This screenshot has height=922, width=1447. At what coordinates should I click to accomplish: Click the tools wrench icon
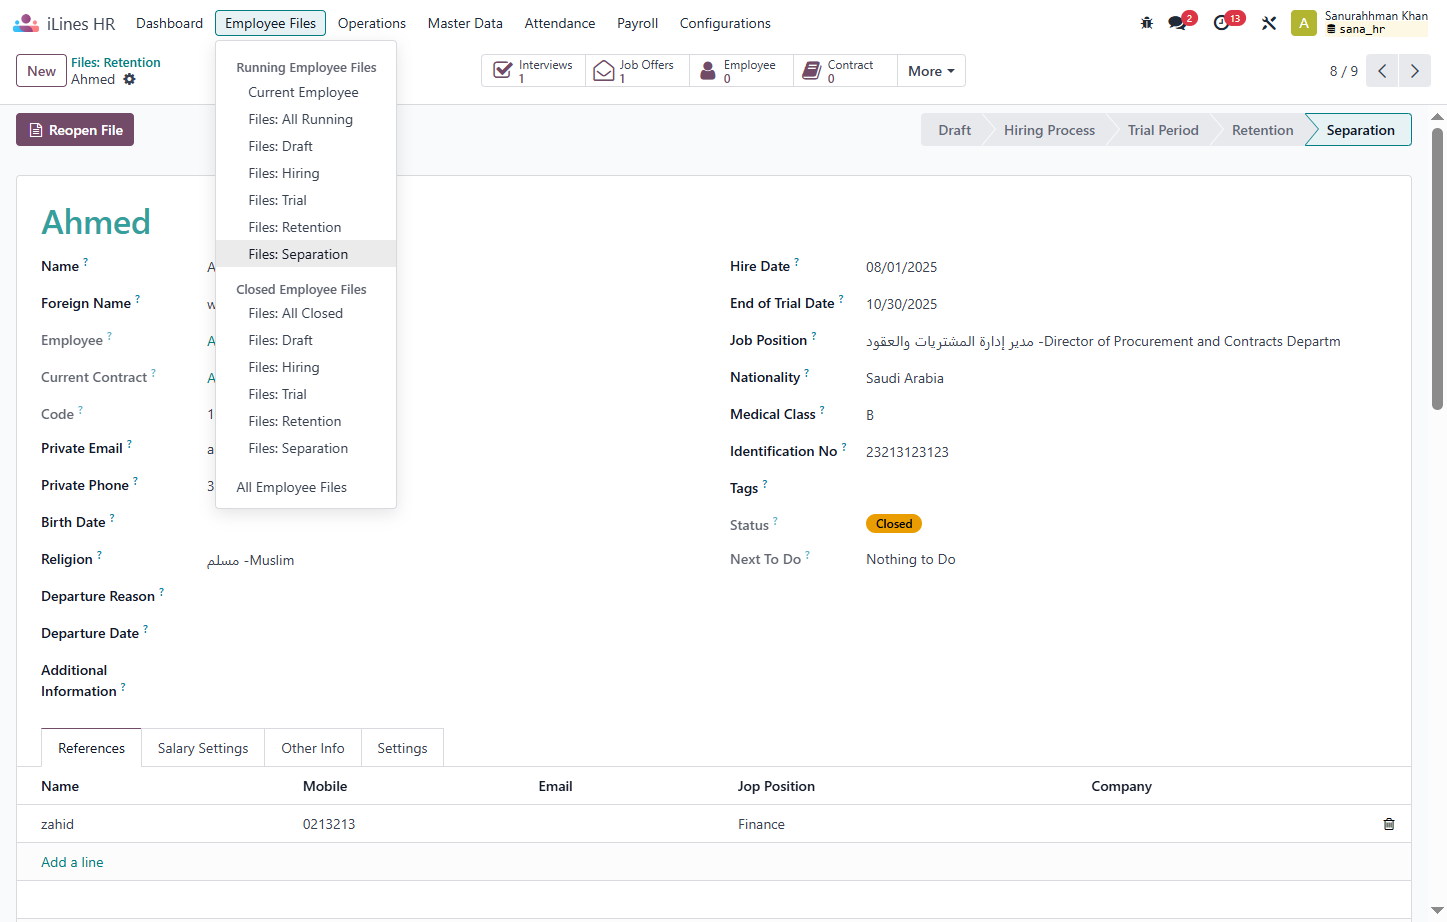[1269, 23]
